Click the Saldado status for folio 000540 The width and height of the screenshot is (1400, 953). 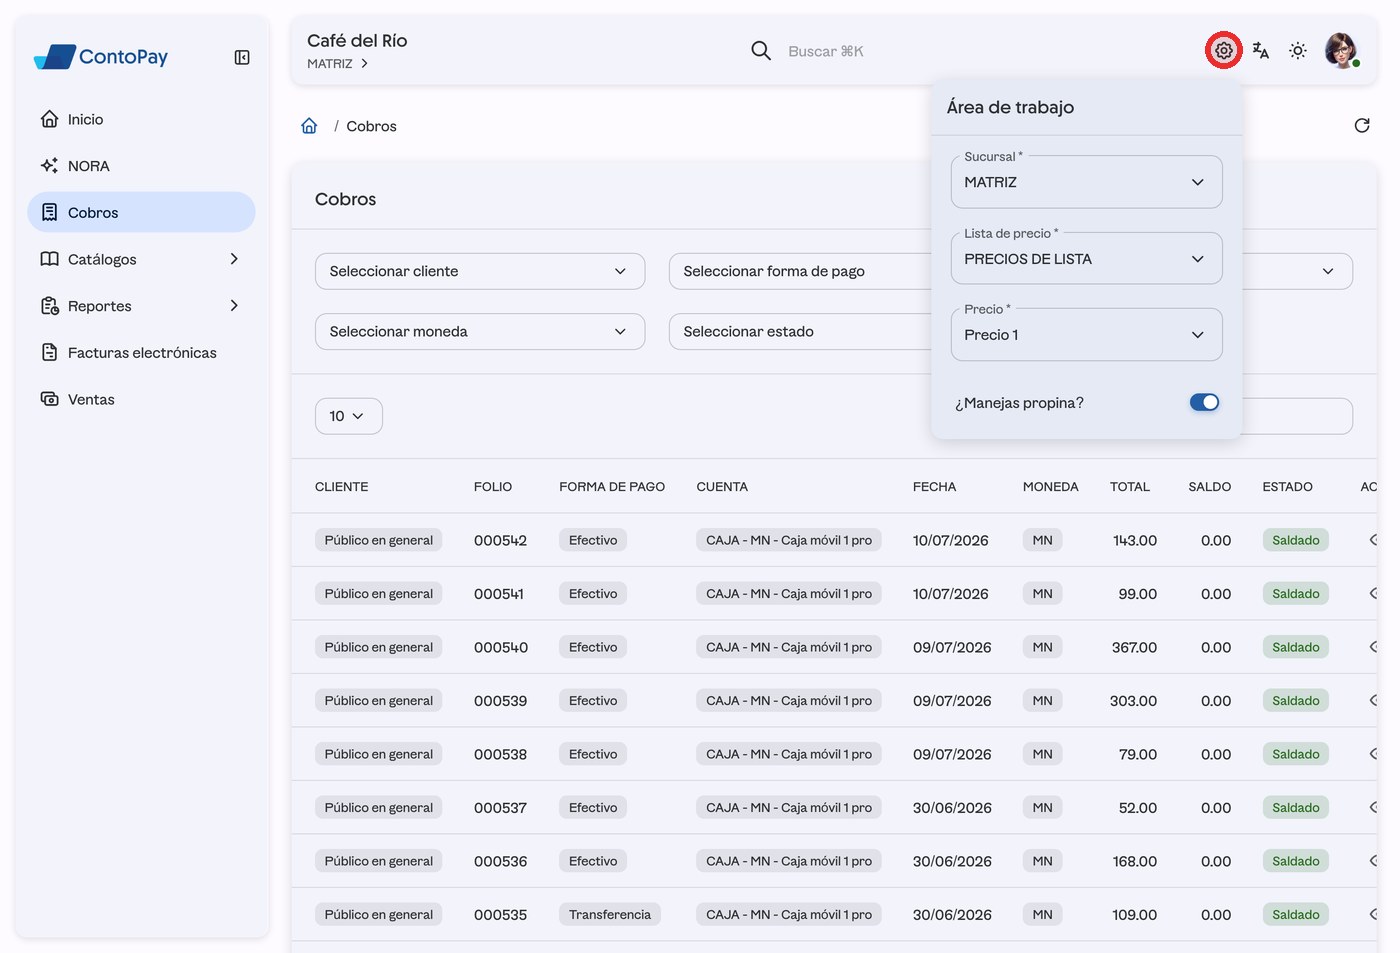(1296, 647)
